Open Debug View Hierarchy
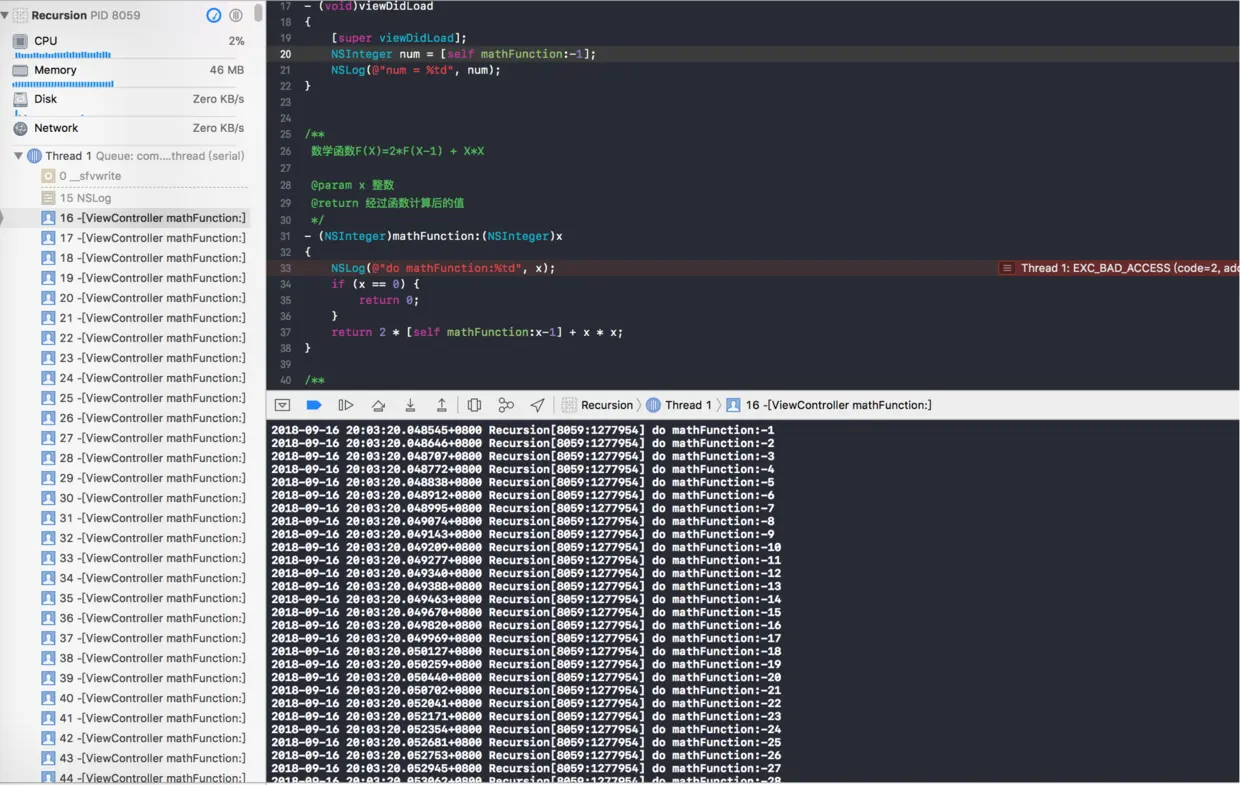This screenshot has width=1240, height=785. [x=474, y=405]
